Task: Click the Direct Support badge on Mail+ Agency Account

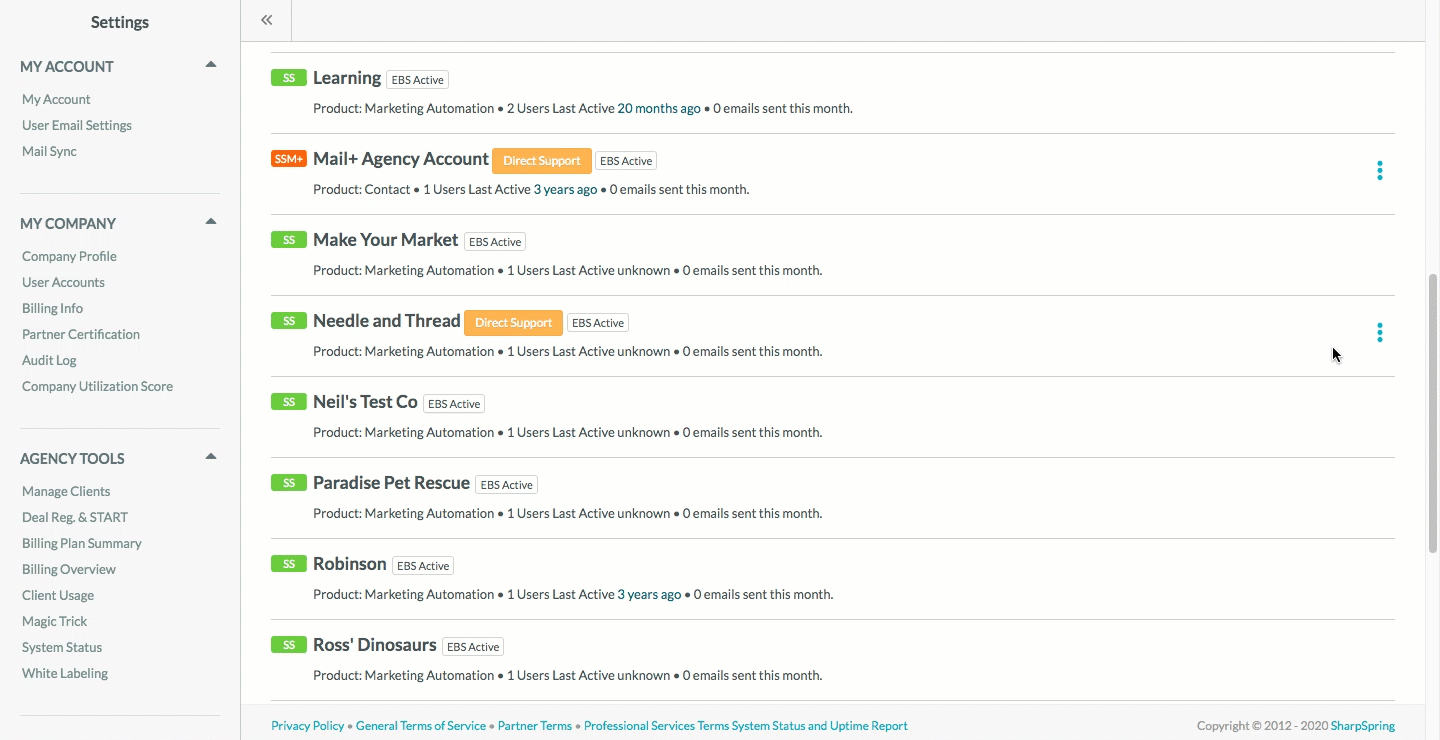Action: [x=542, y=161]
